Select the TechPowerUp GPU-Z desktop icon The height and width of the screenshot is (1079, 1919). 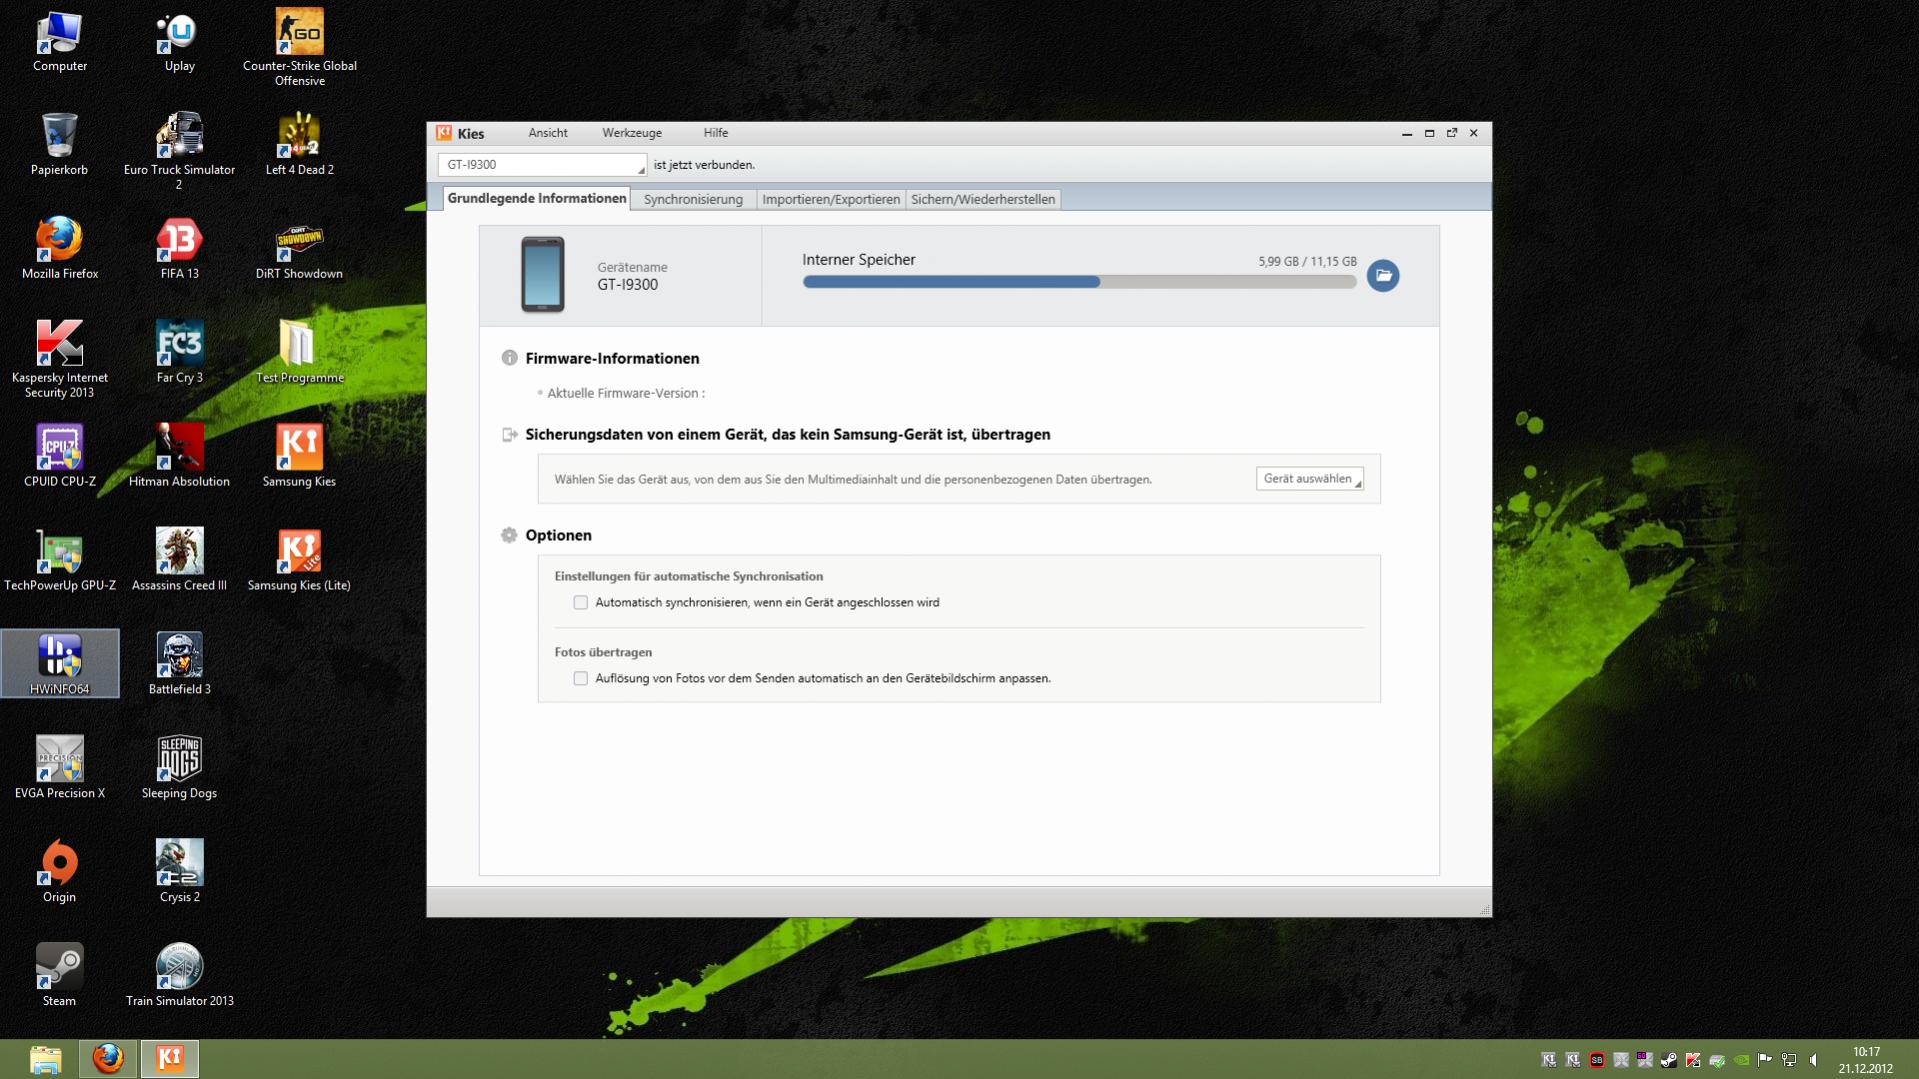coord(60,562)
